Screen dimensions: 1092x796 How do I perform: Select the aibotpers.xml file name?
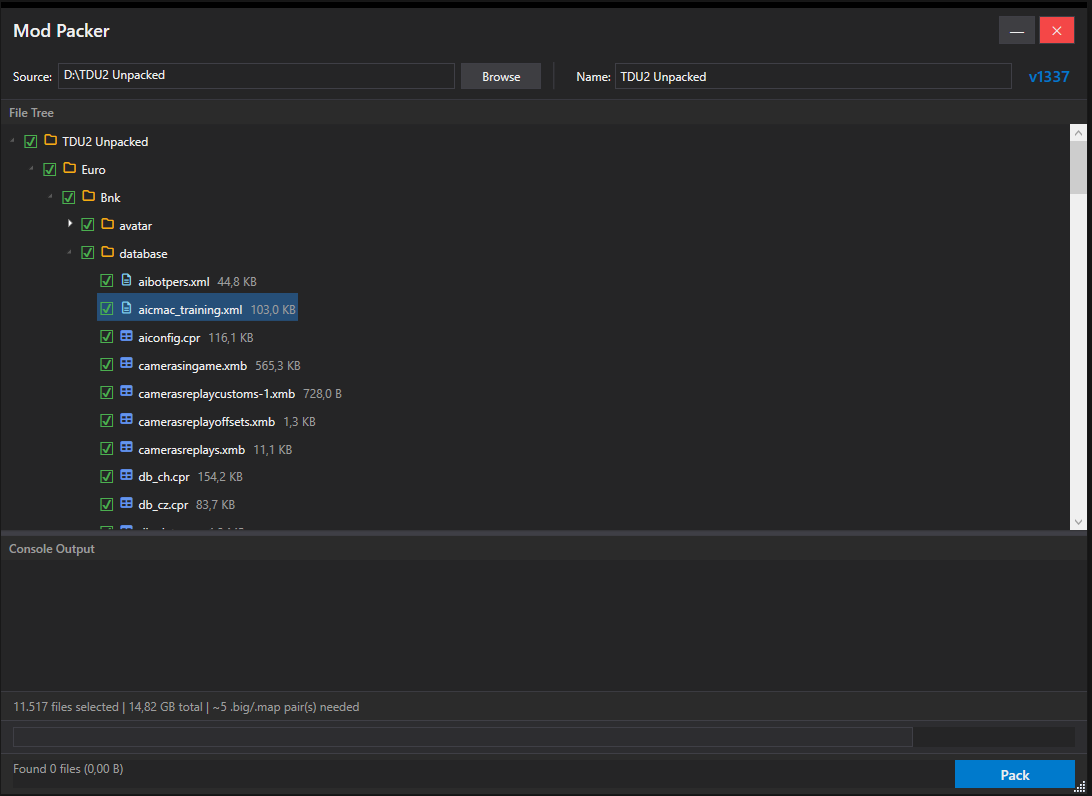173,281
